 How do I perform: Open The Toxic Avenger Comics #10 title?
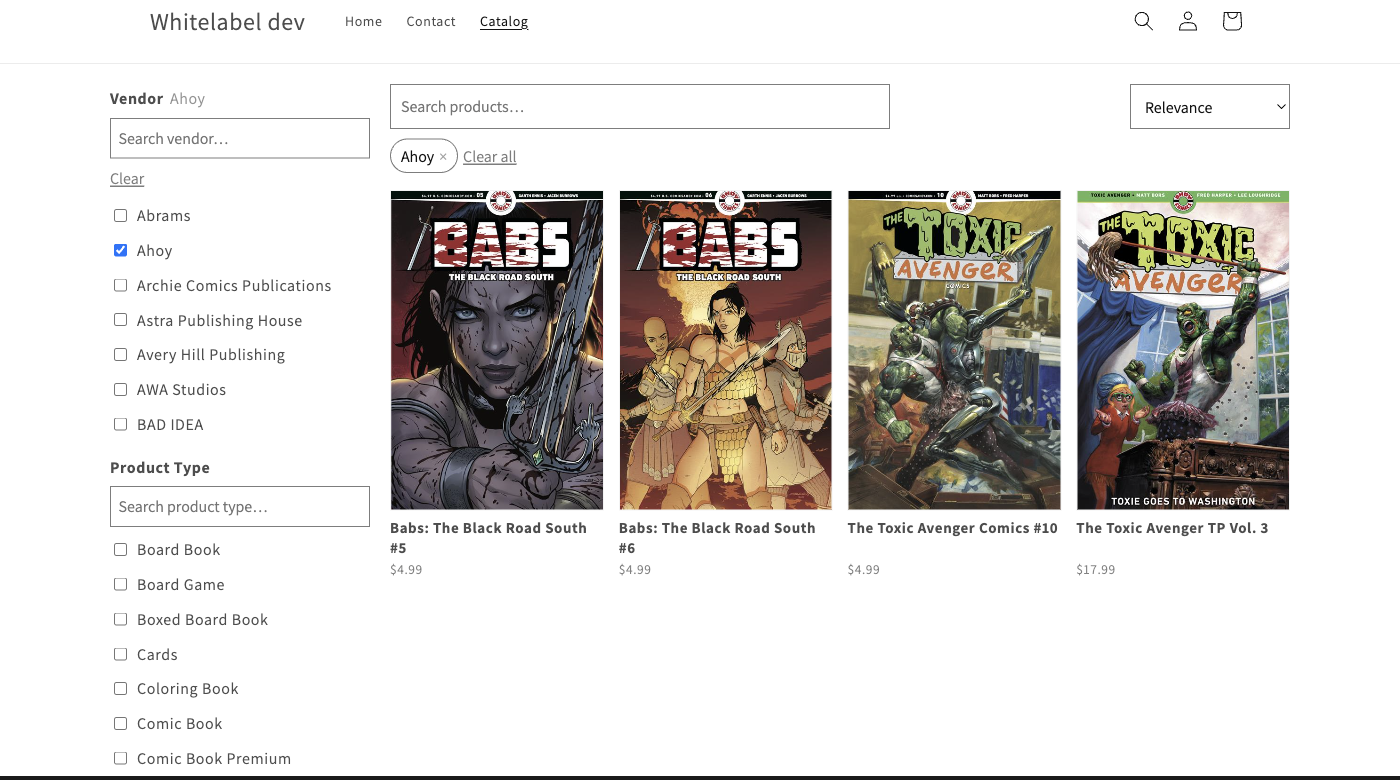(x=953, y=528)
